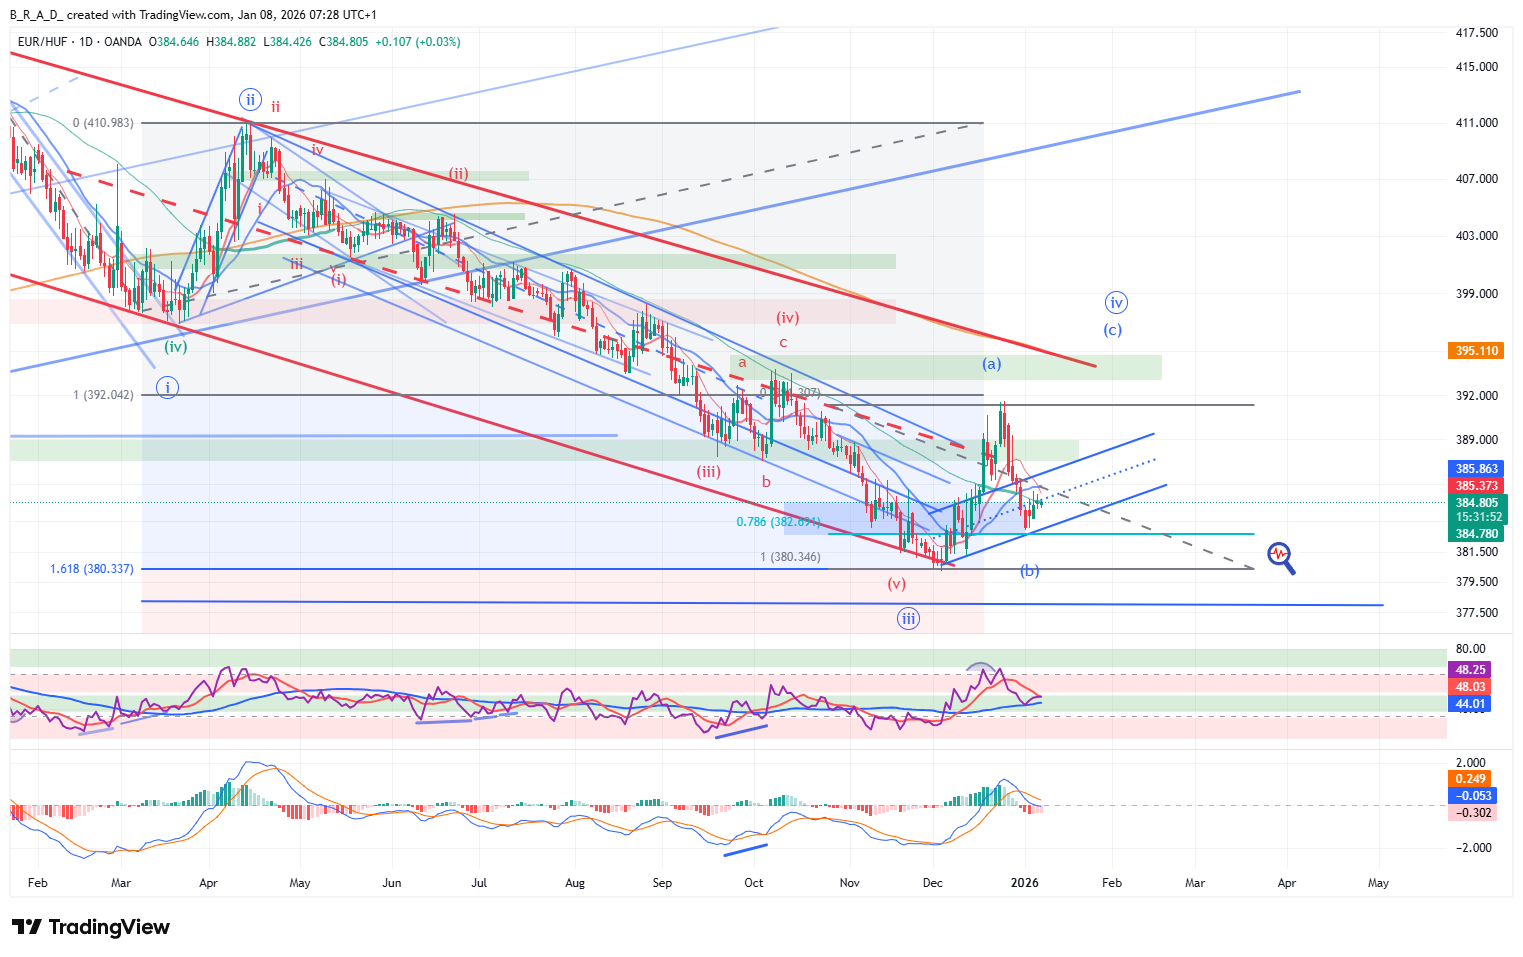Click the blue 385.863 price tag

click(1476, 469)
